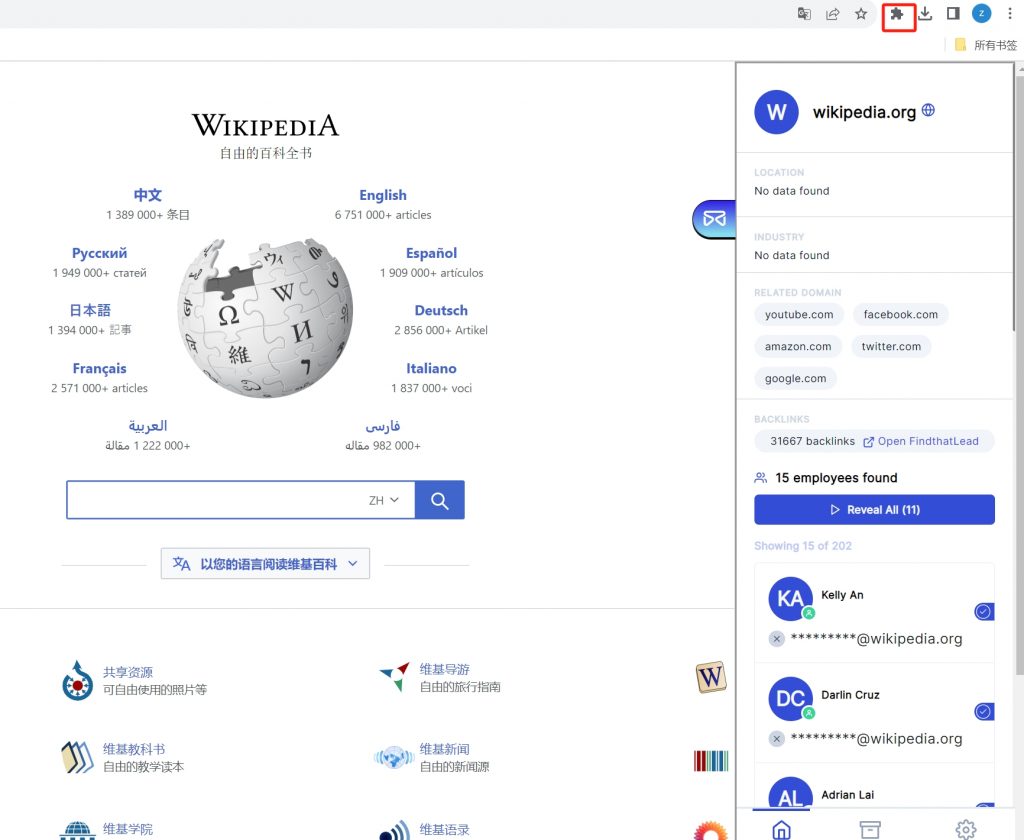The width and height of the screenshot is (1024, 840).
Task: Expand the read Wikipedia in your language list
Action: (265, 564)
